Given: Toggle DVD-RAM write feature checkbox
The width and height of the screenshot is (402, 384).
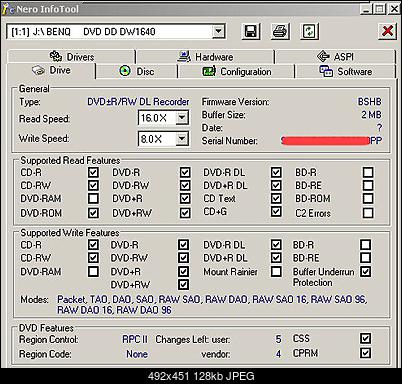Looking at the screenshot, I should coord(93,272).
